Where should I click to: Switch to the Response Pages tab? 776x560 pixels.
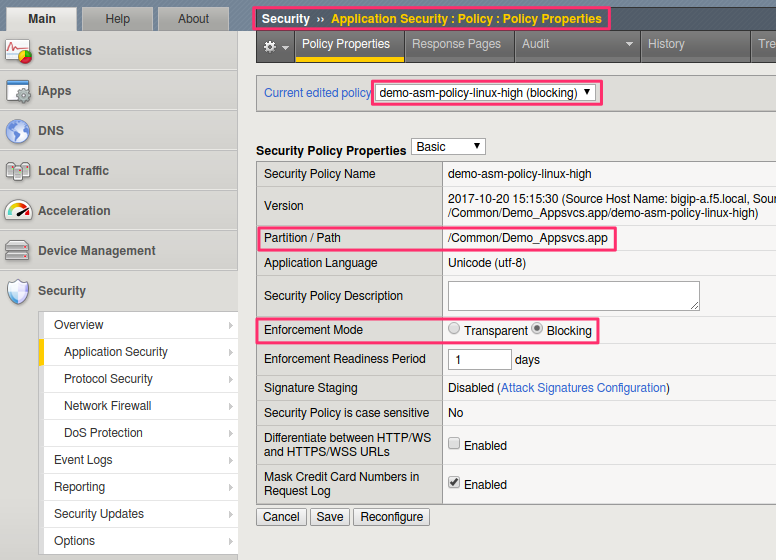click(456, 44)
